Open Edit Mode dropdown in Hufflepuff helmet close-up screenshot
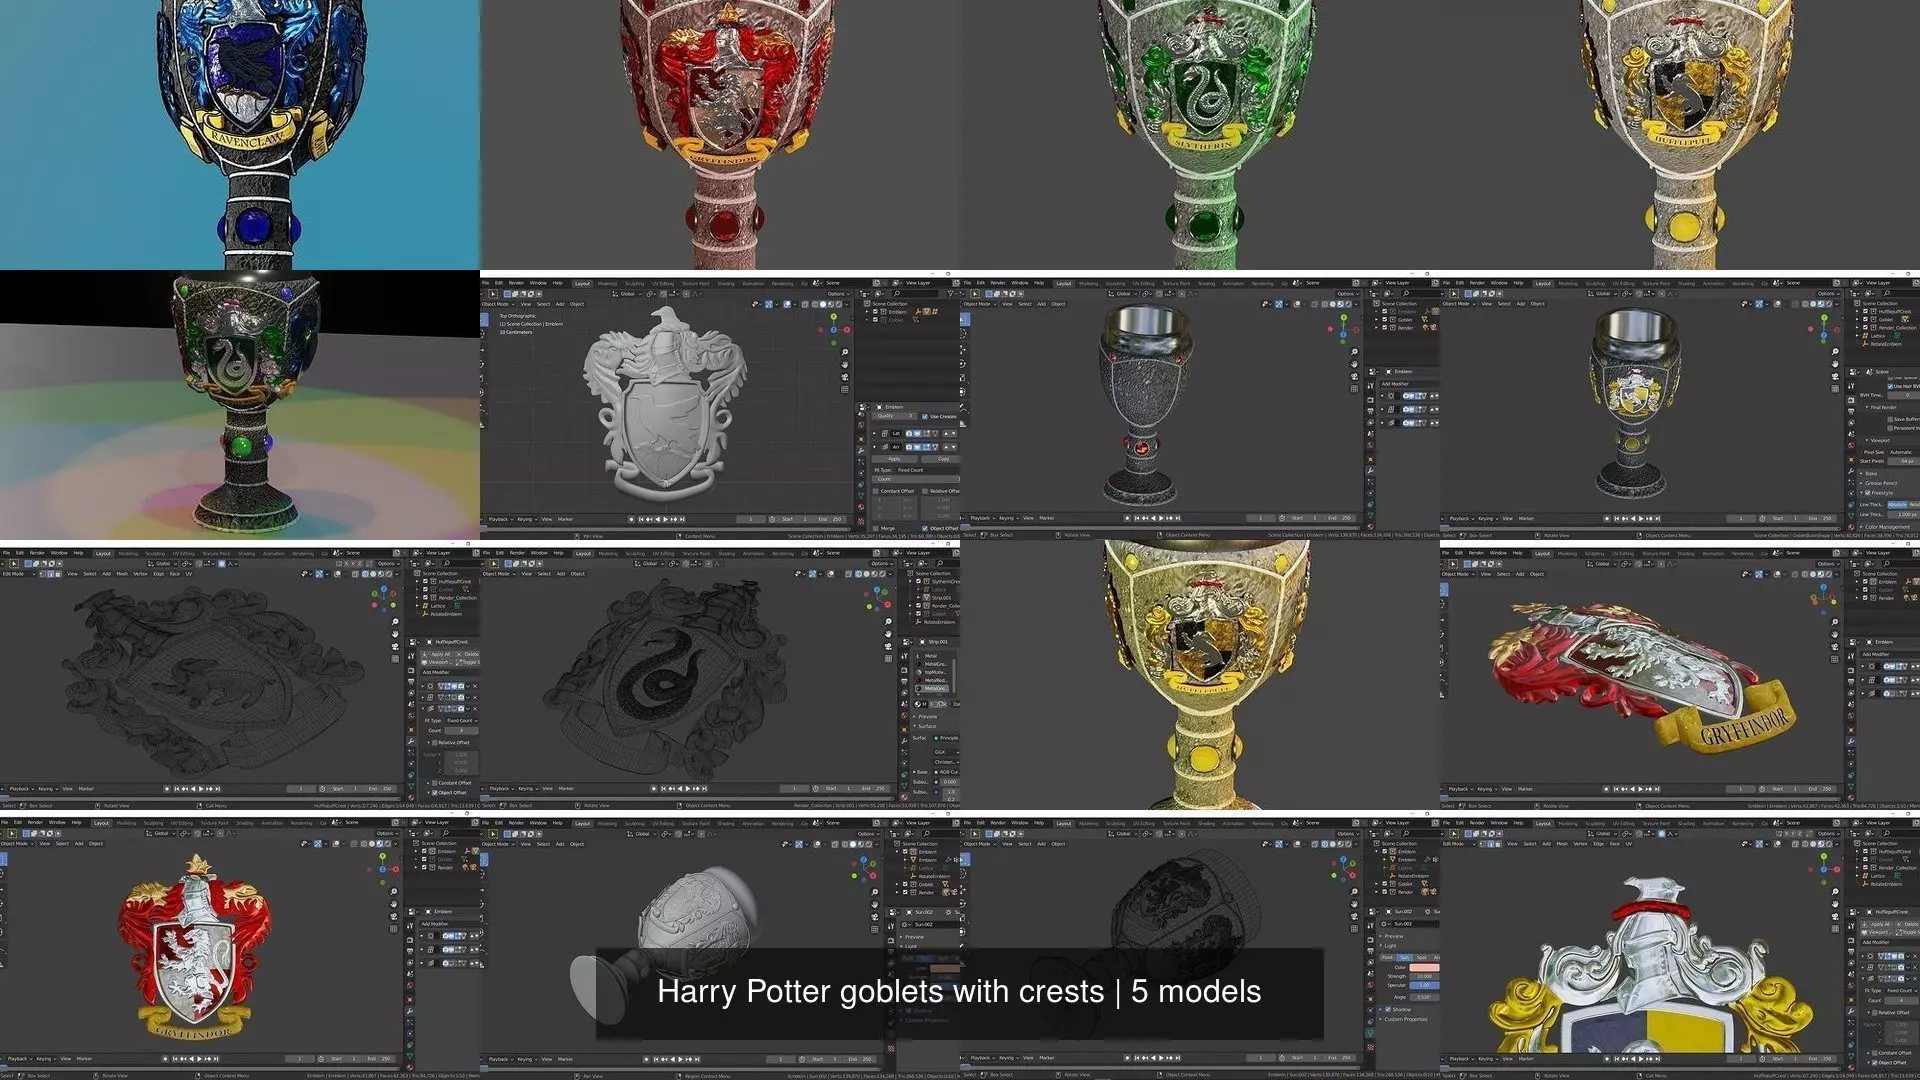The image size is (1920, 1080). point(1458,844)
